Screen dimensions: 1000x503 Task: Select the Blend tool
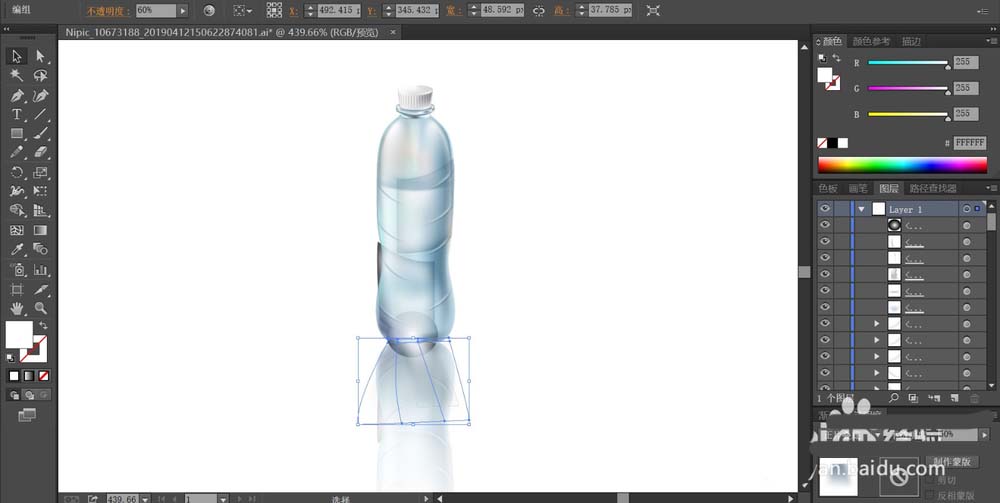[41, 249]
